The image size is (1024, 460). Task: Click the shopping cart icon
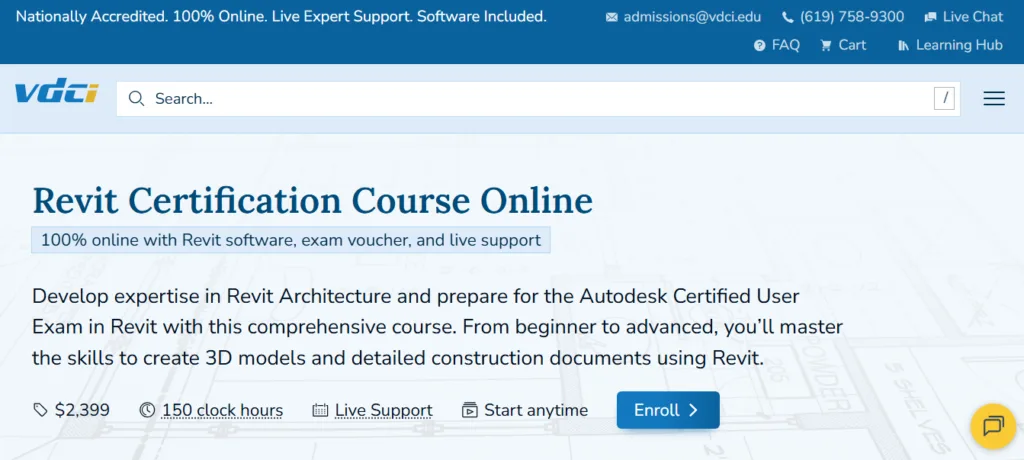point(826,45)
